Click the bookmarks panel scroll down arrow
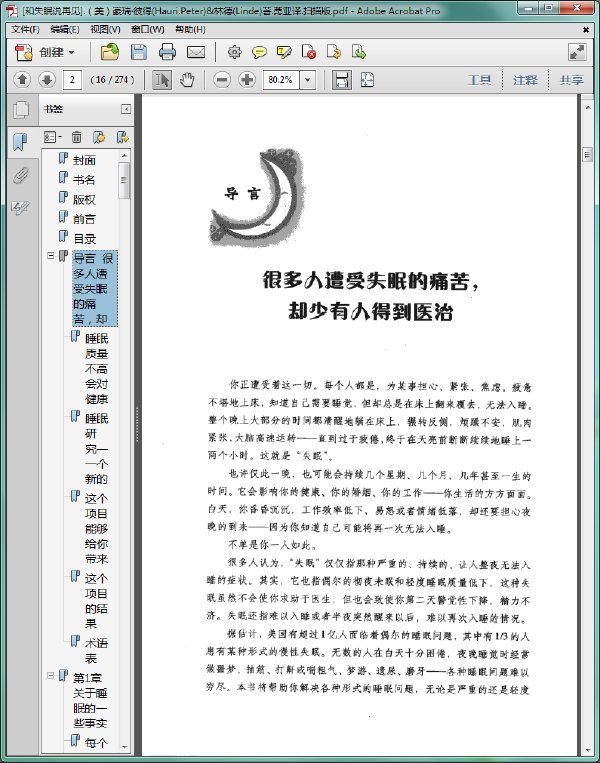 click(124, 746)
